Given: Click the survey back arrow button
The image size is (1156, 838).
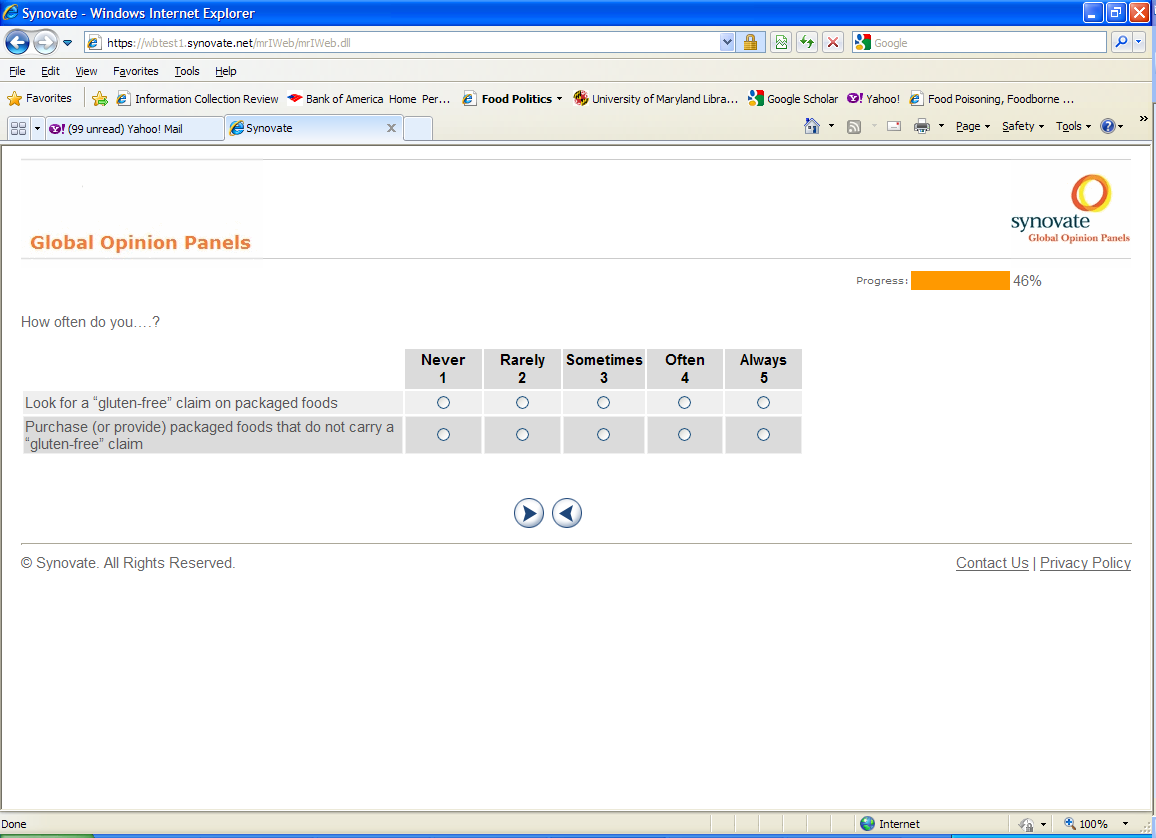Looking at the screenshot, I should [567, 513].
